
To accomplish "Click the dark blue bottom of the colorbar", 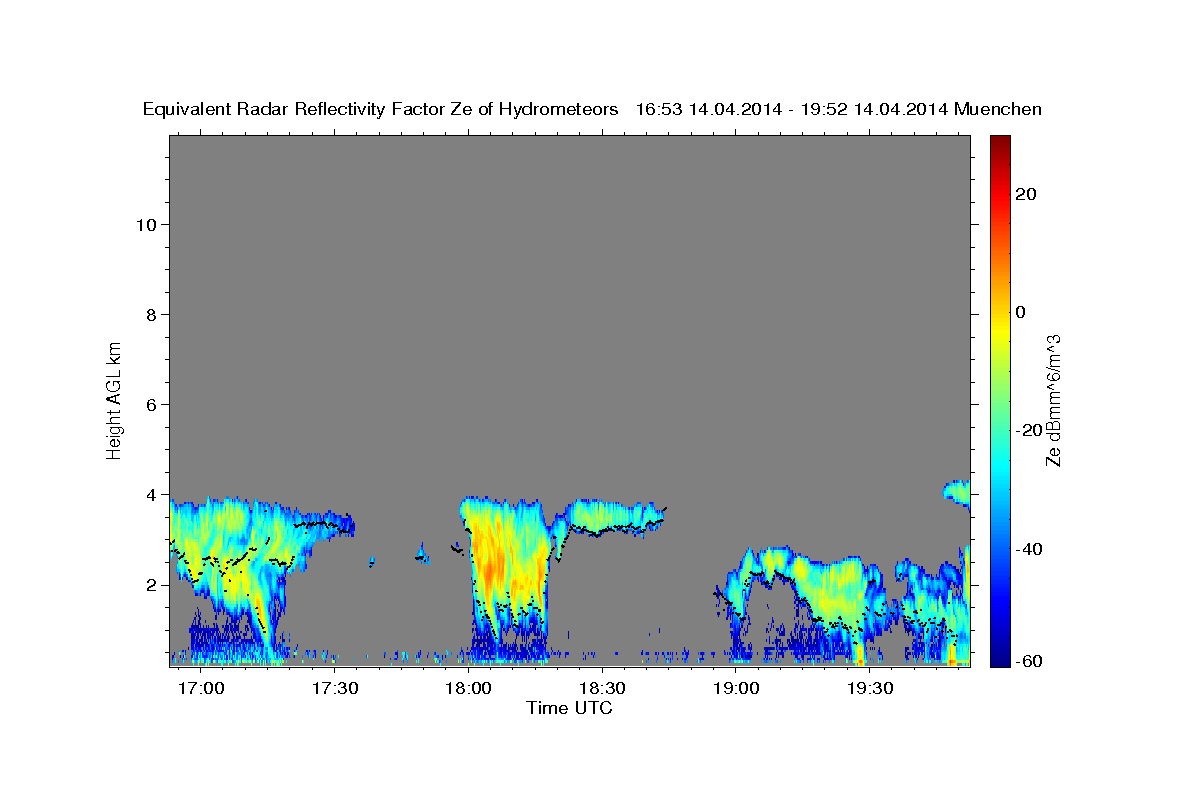I will point(999,657).
